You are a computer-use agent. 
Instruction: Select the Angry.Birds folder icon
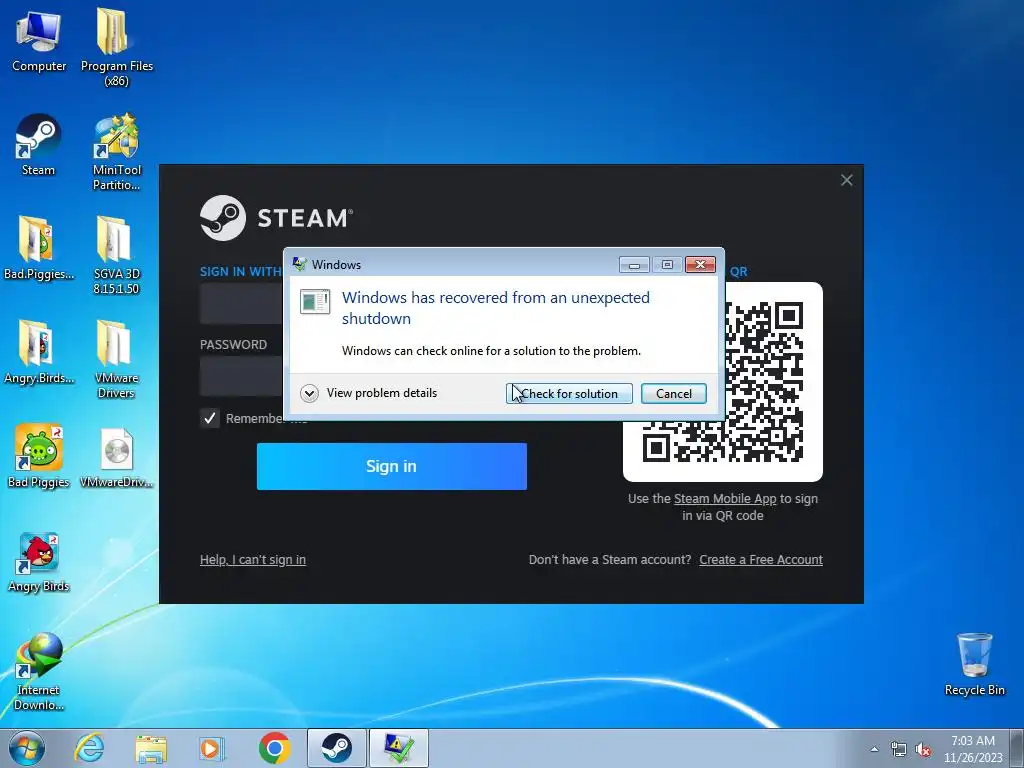(39, 352)
